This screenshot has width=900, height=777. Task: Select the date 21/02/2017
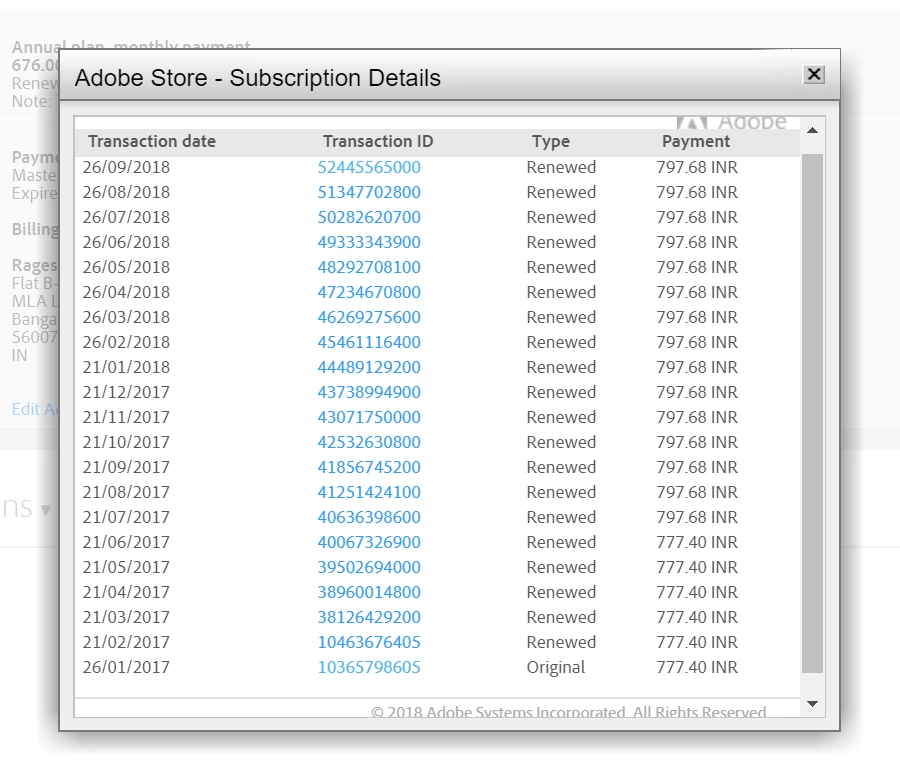pos(126,642)
